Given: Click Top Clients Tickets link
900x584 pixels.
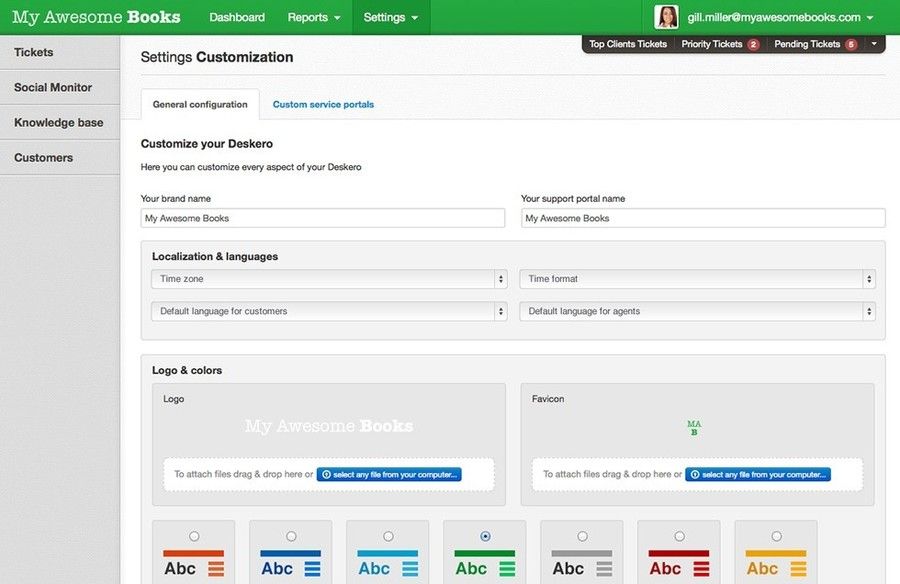Looking at the screenshot, I should pyautogui.click(x=628, y=44).
